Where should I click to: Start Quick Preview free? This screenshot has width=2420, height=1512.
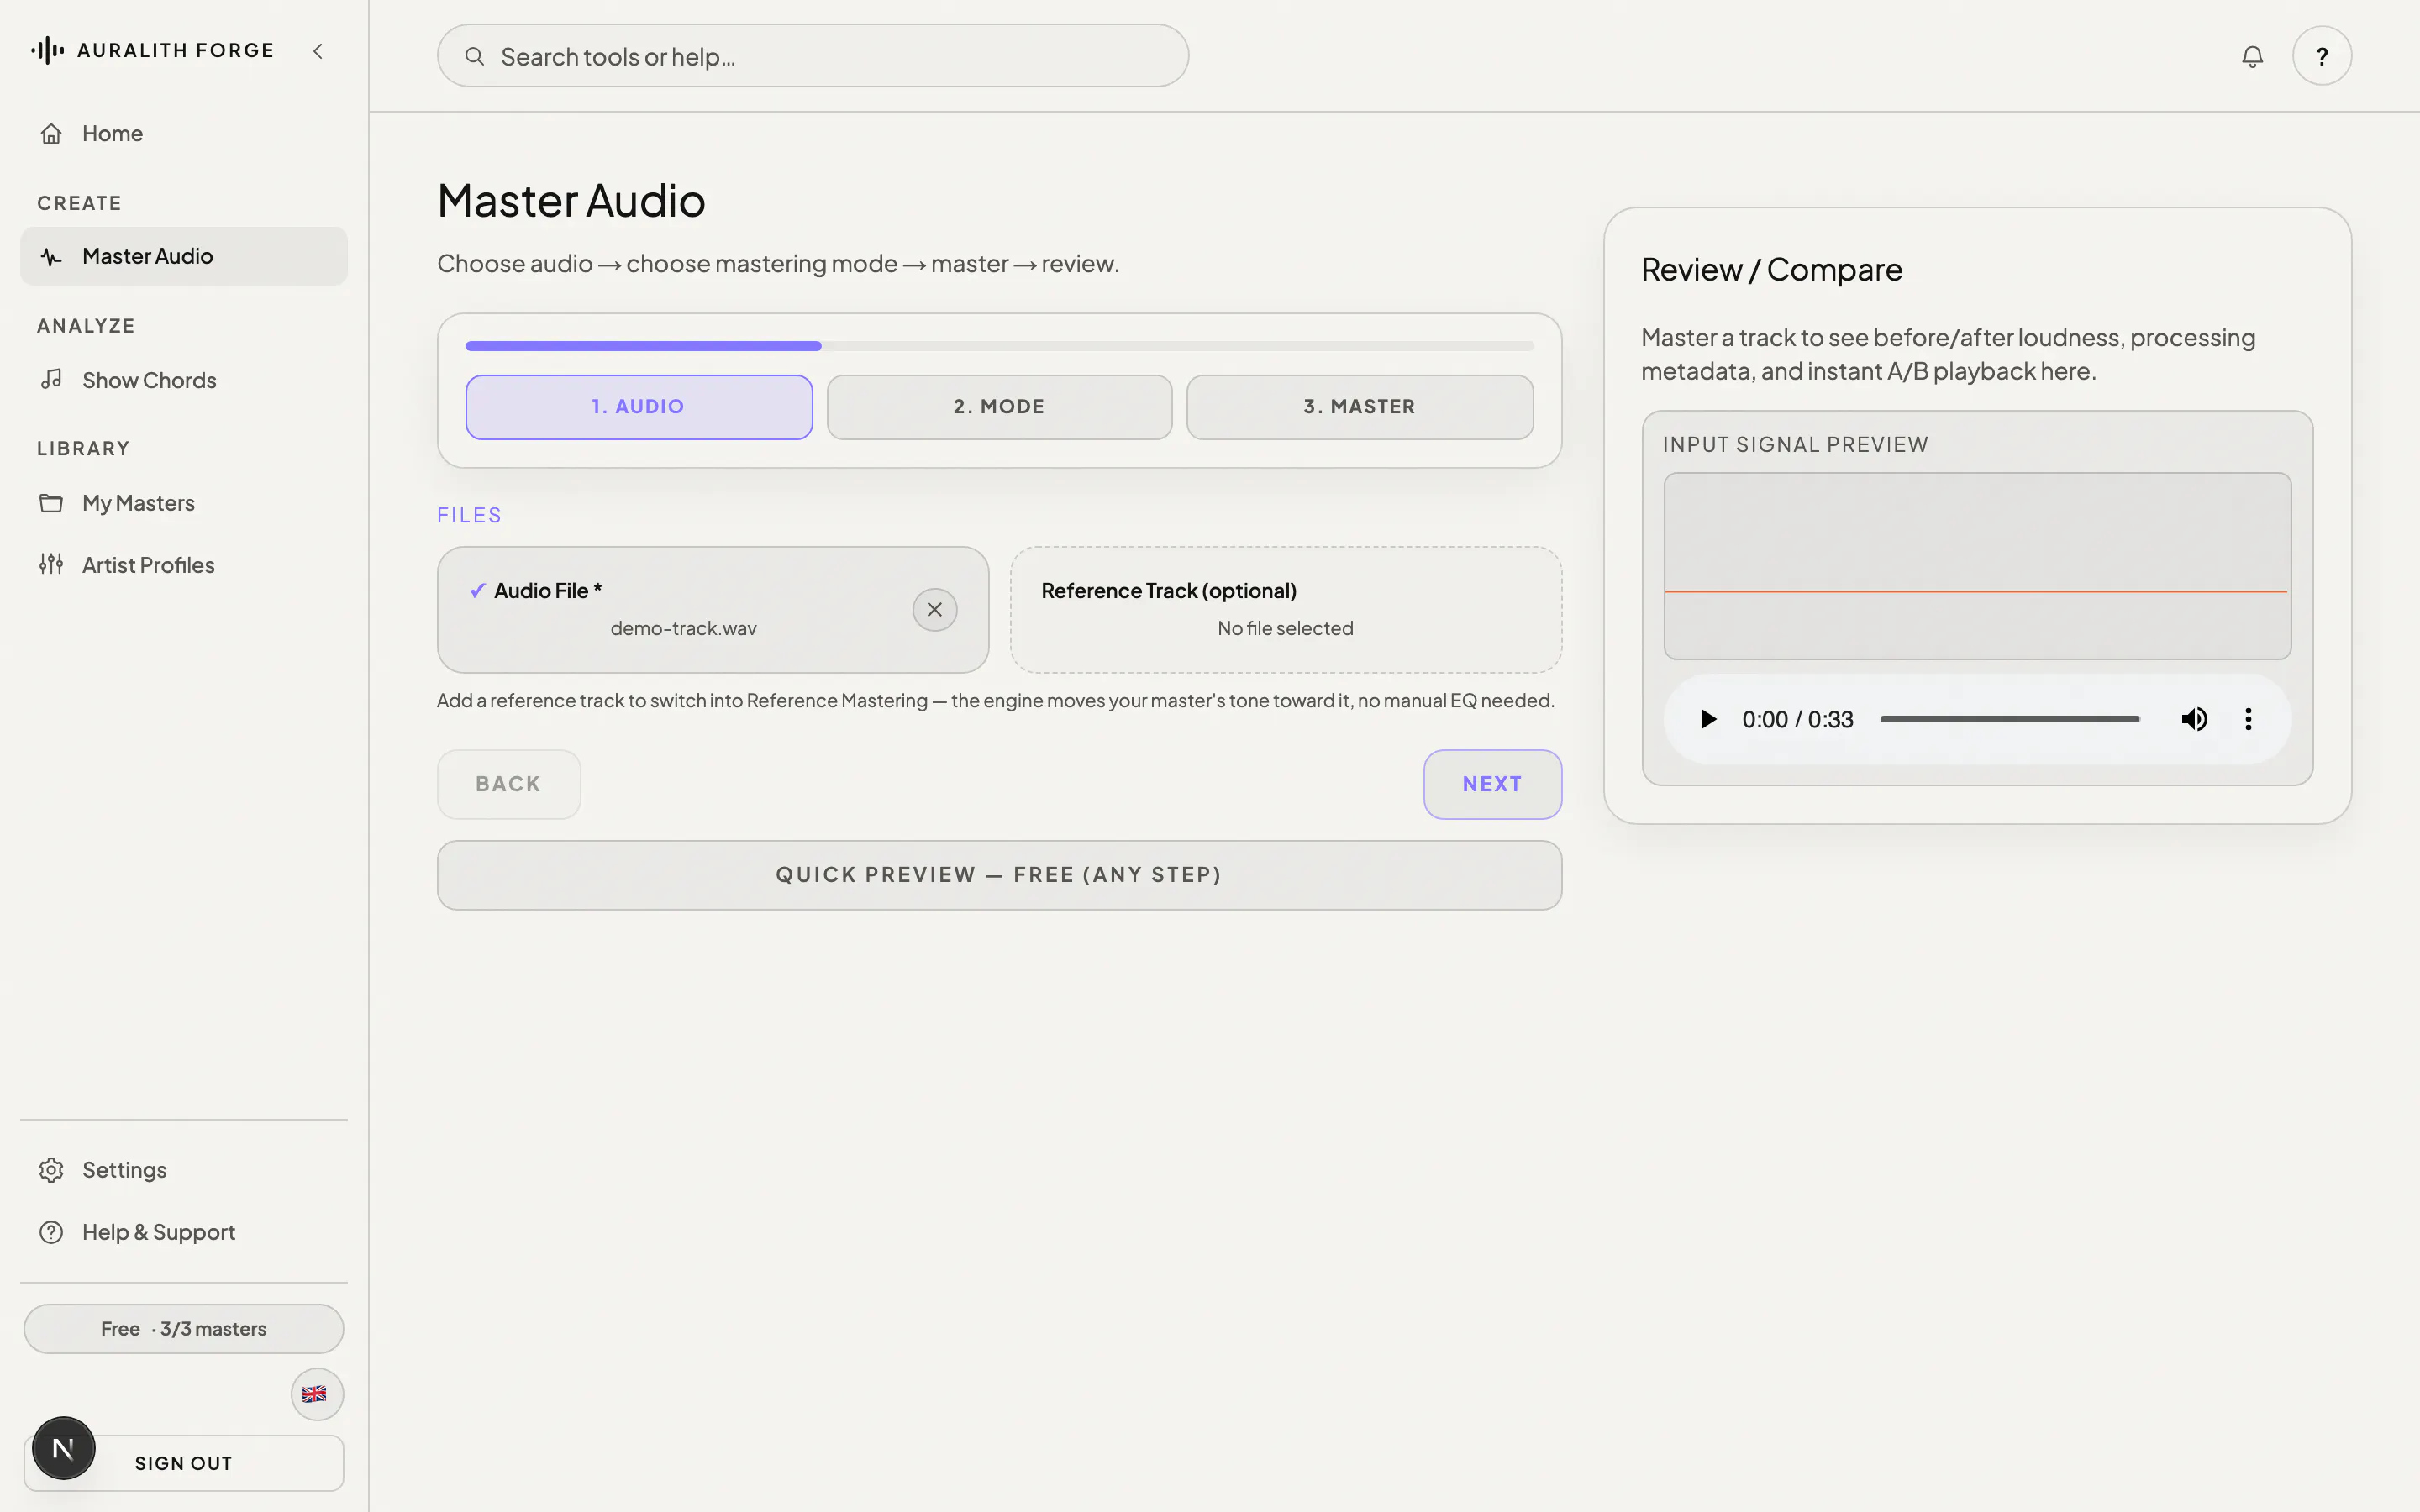tap(999, 875)
